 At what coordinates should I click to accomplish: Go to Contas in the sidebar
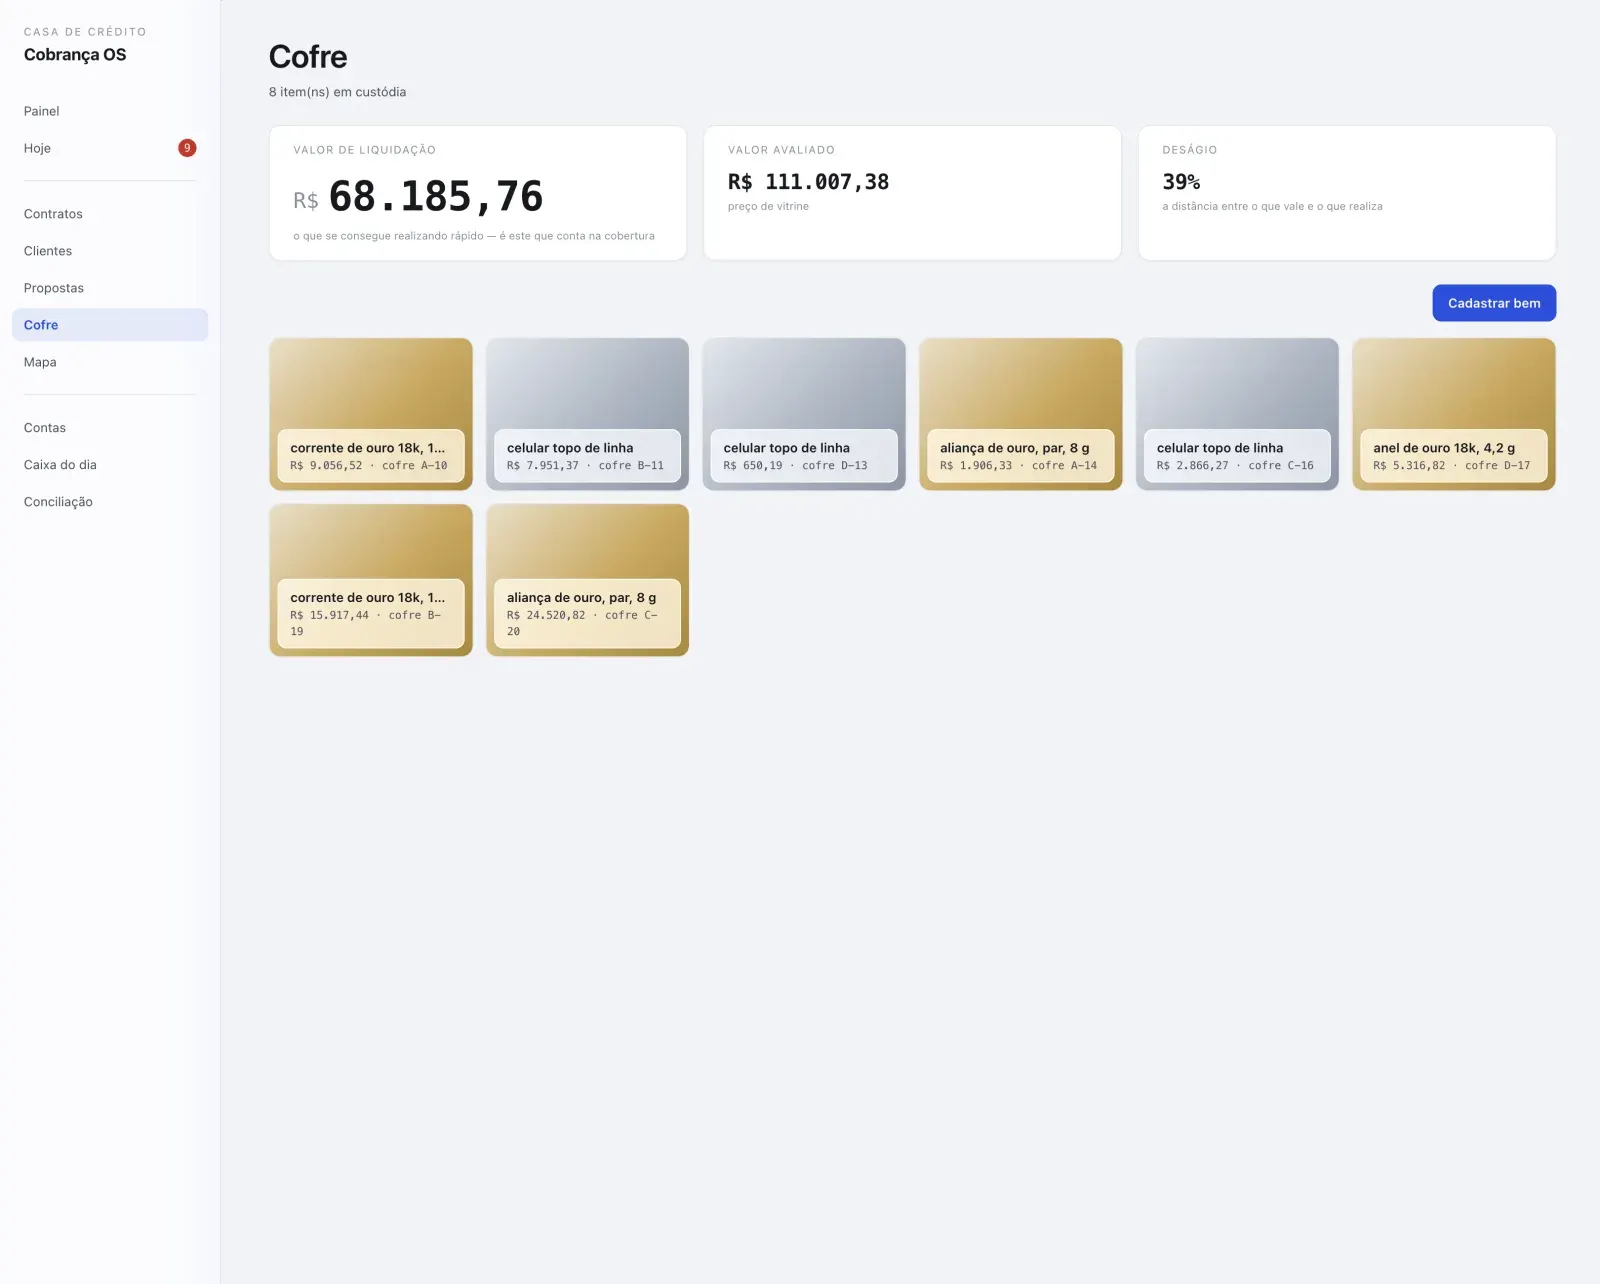[x=110, y=428]
